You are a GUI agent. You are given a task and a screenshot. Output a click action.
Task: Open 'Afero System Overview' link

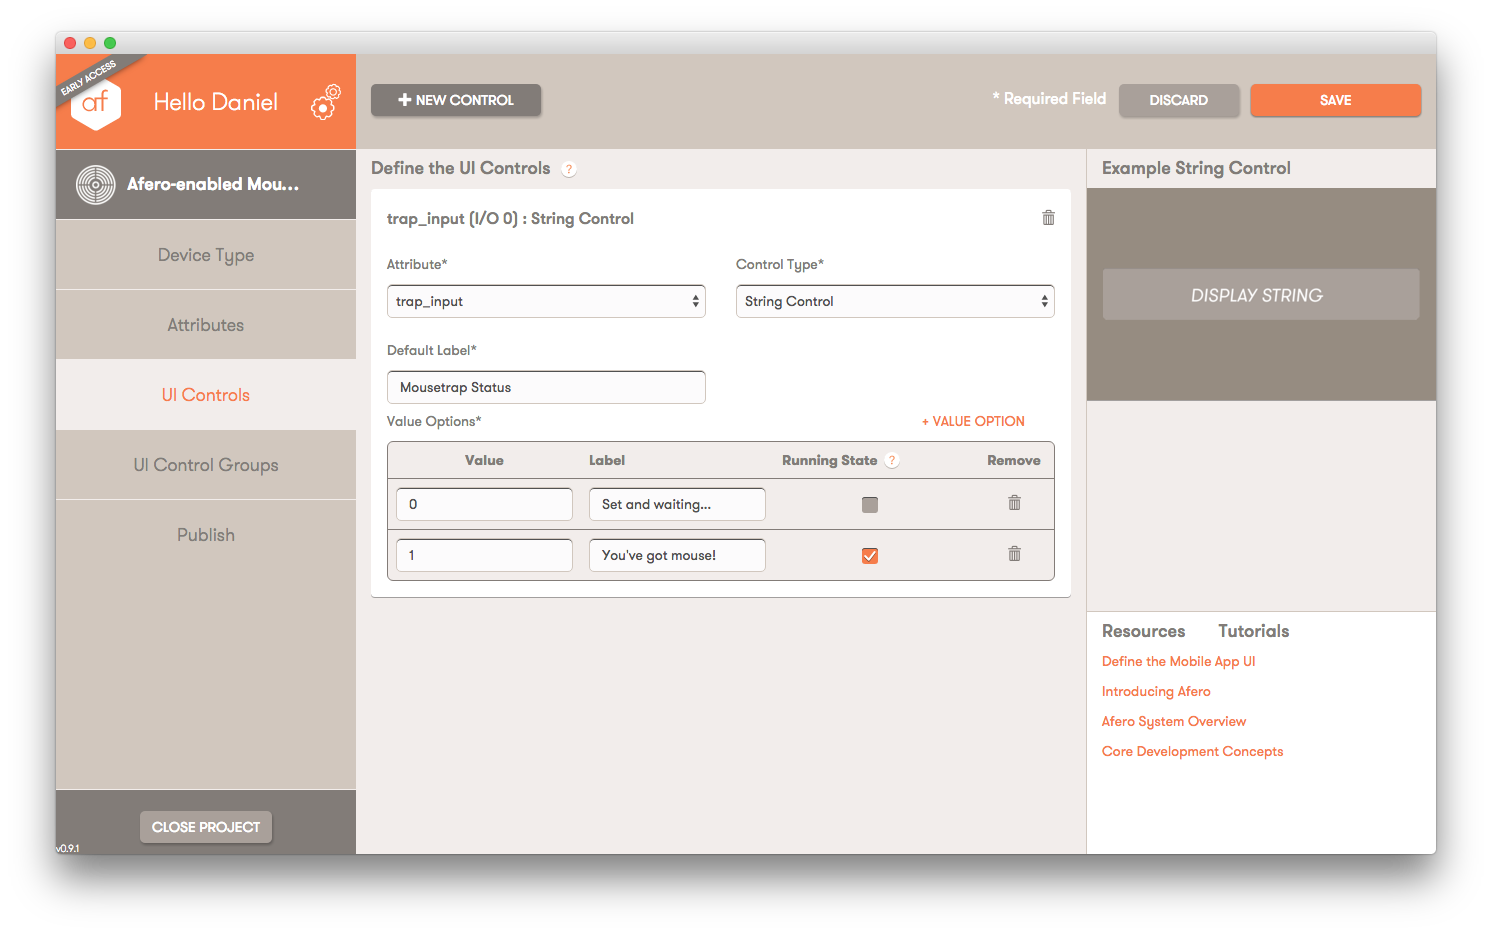tap(1174, 721)
